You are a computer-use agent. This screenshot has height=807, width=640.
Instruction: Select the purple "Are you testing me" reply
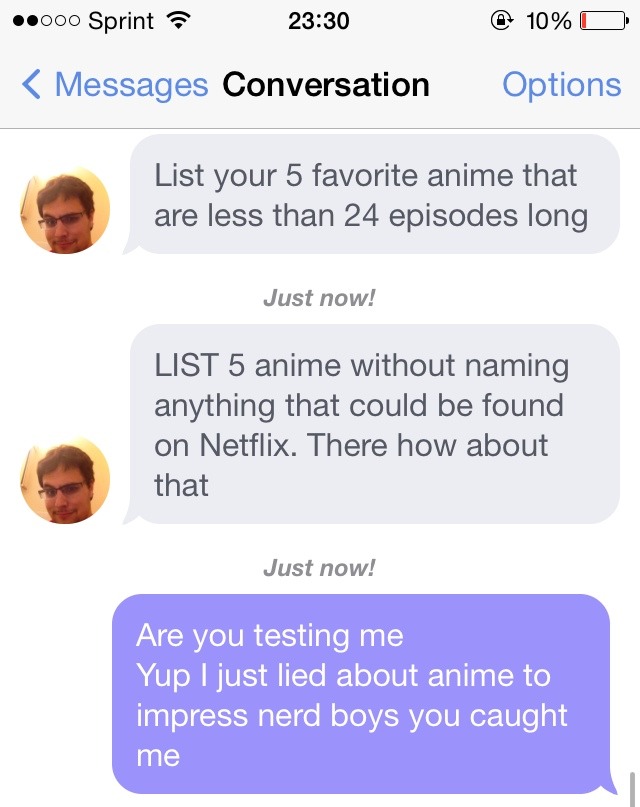point(360,694)
